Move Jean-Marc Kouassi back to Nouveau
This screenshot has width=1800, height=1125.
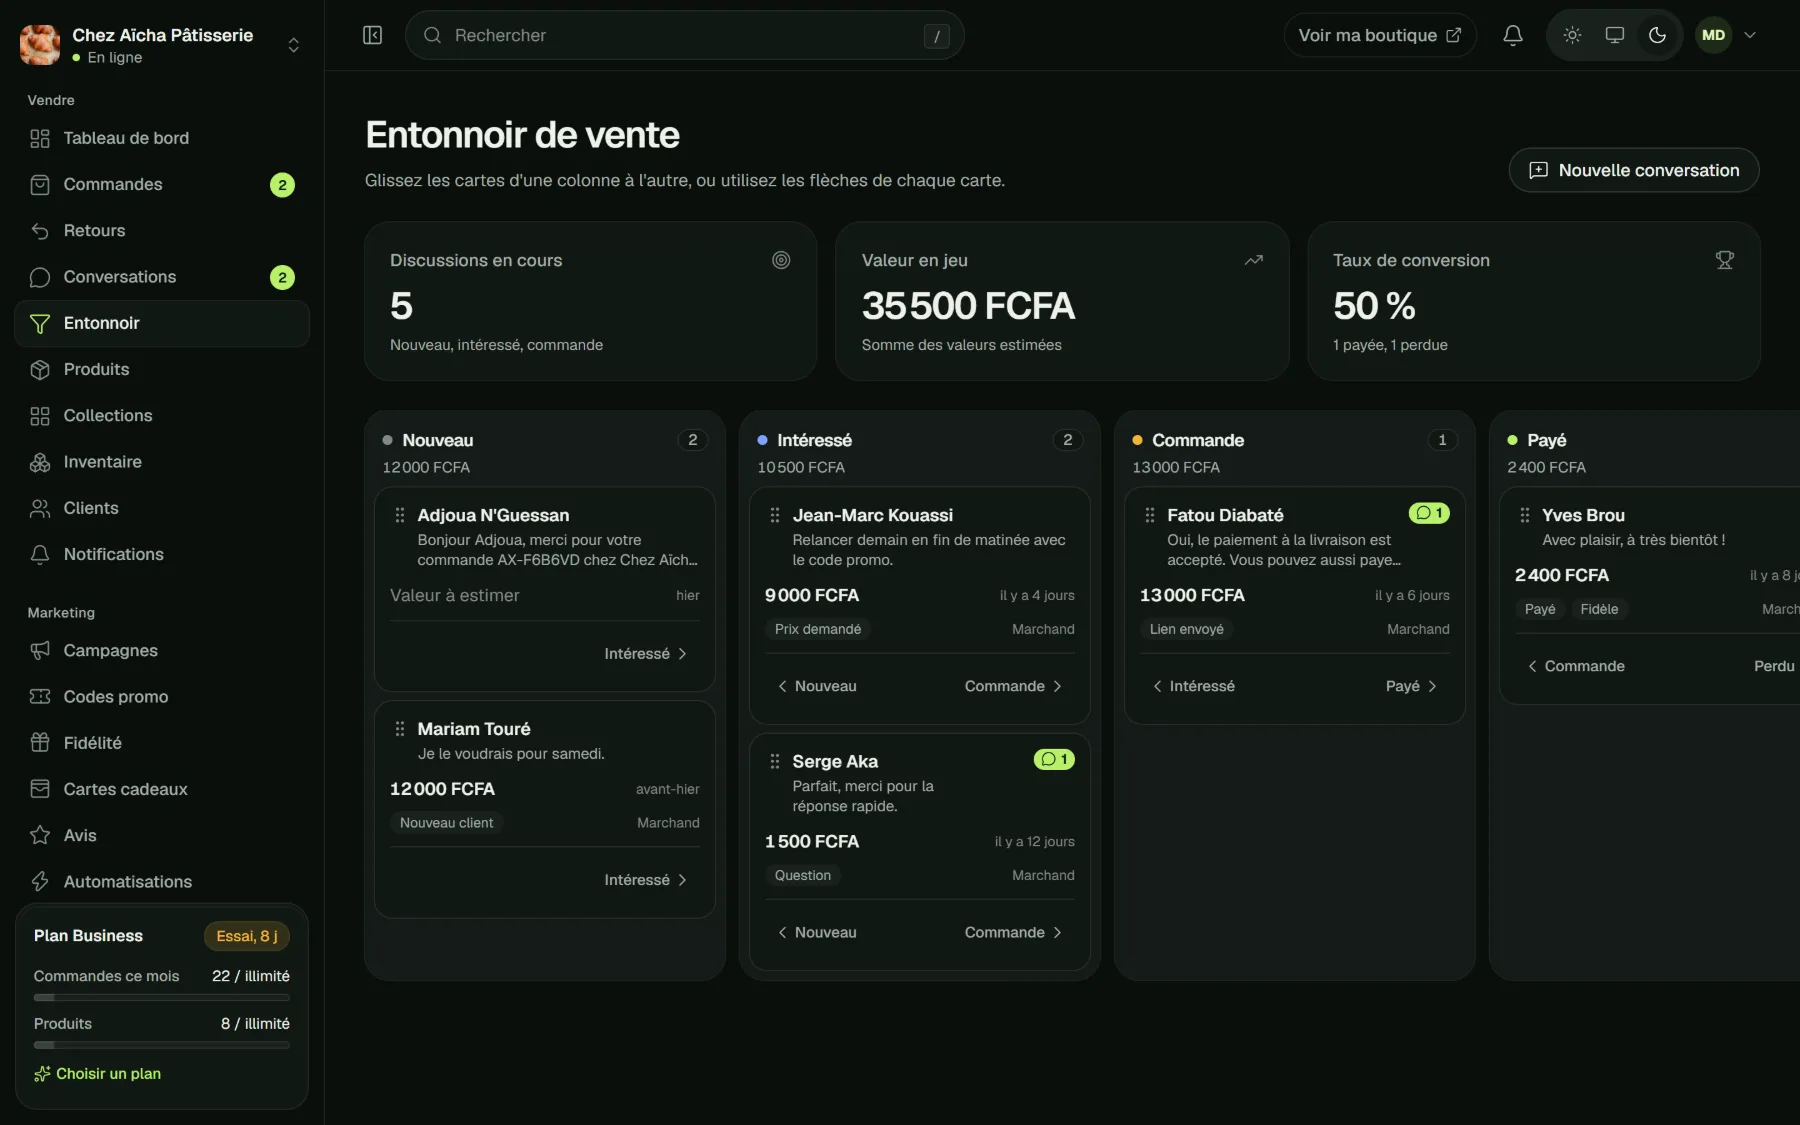point(817,686)
